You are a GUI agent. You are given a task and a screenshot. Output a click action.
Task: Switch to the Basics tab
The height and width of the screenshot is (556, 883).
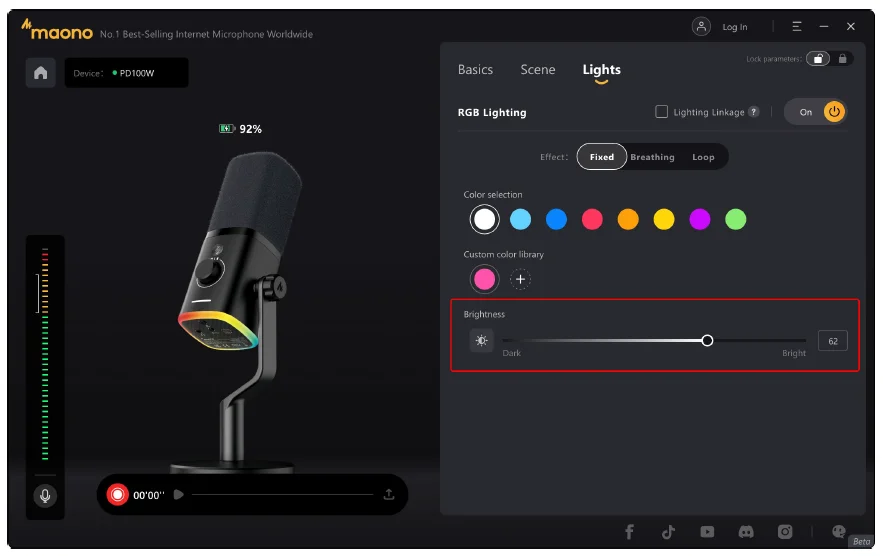[475, 69]
